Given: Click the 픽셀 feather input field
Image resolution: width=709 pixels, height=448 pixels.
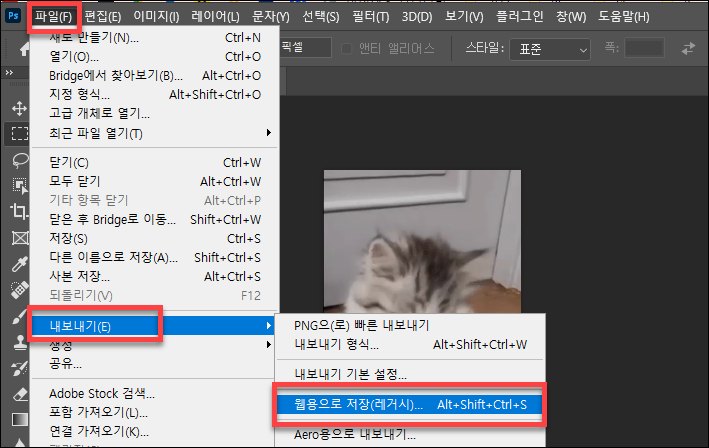Looking at the screenshot, I should (305, 47).
